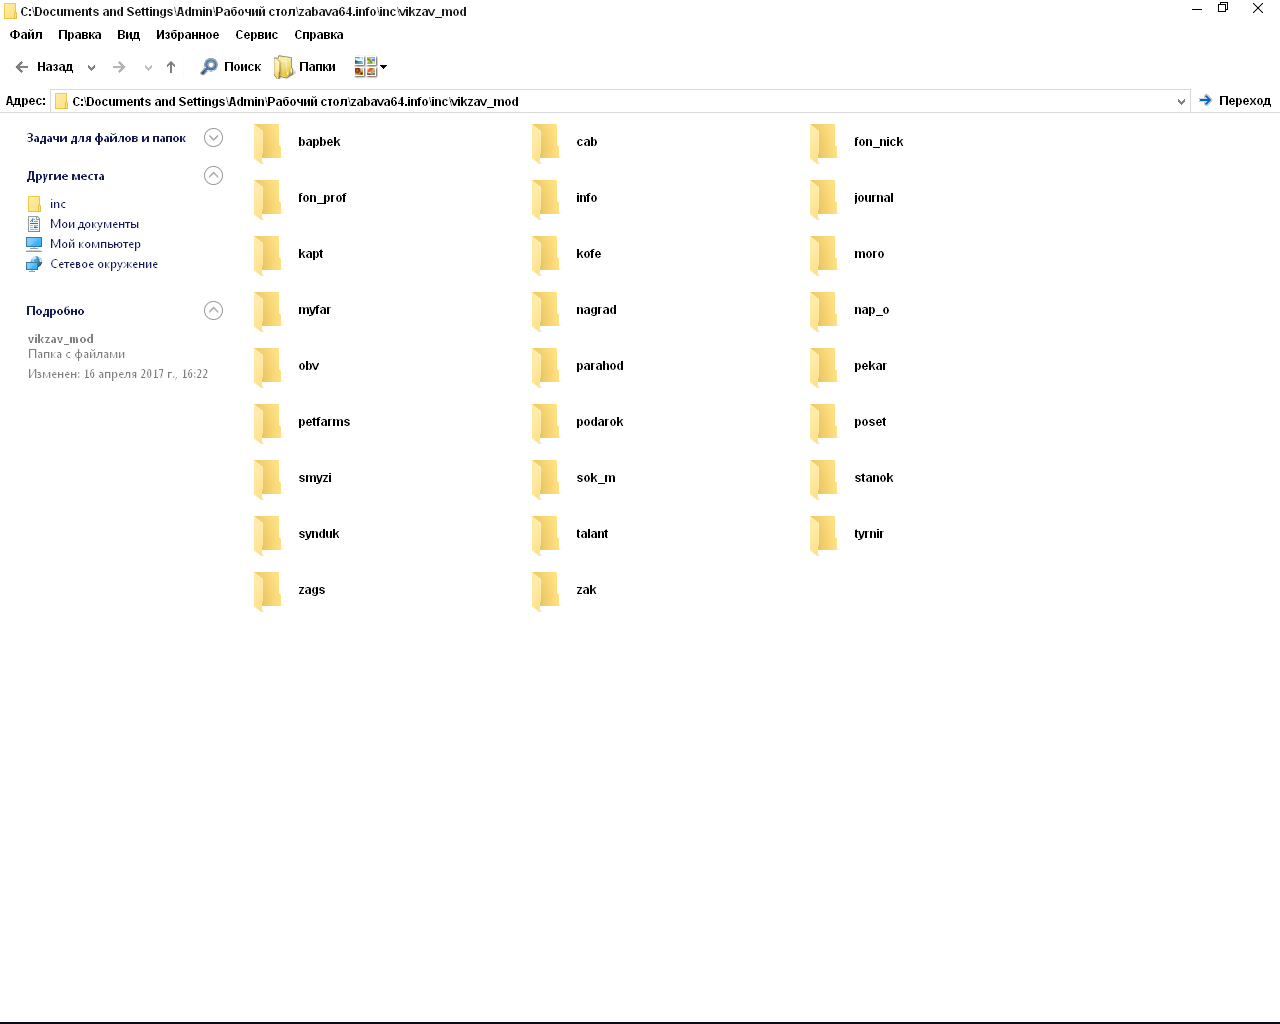This screenshot has height=1024, width=1280.
Task: Click the Назад back arrow button
Action: point(44,67)
